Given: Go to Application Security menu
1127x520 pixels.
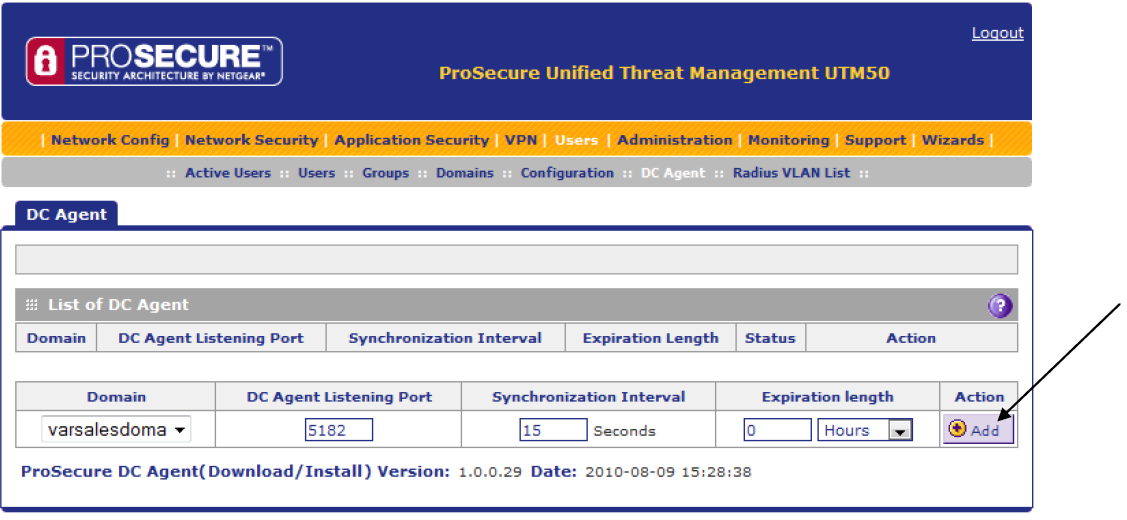Looking at the screenshot, I should pyautogui.click(x=411, y=140).
